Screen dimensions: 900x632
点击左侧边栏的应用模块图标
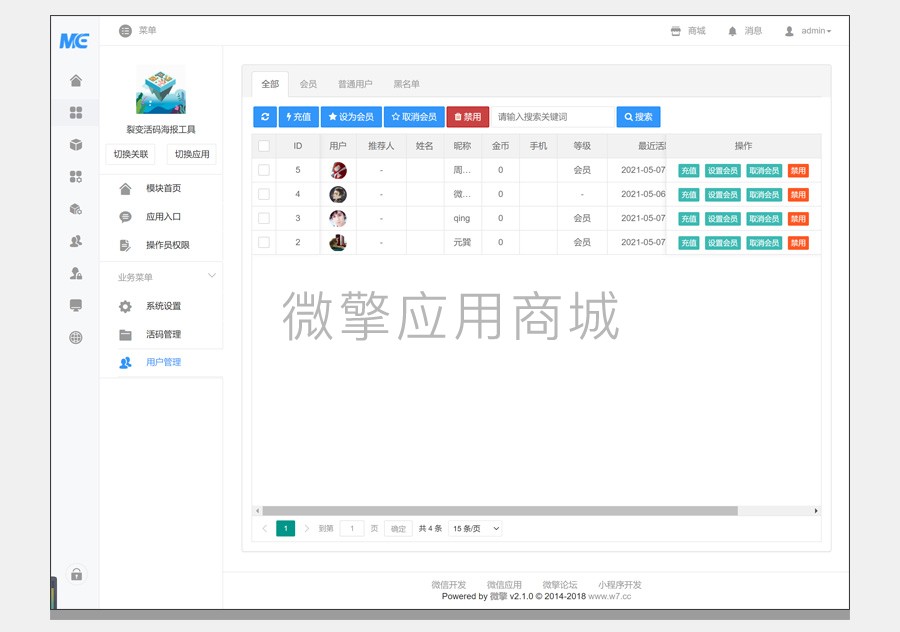coord(75,110)
